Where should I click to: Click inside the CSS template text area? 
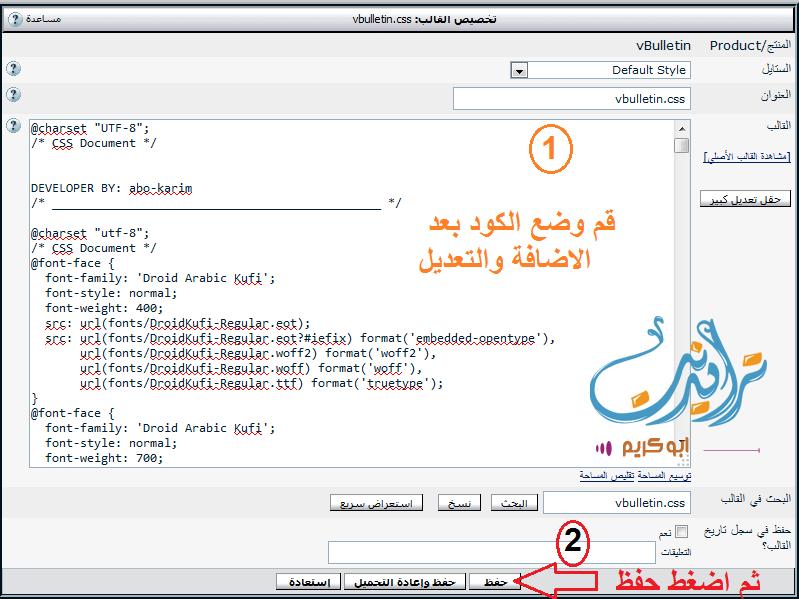click(x=352, y=293)
